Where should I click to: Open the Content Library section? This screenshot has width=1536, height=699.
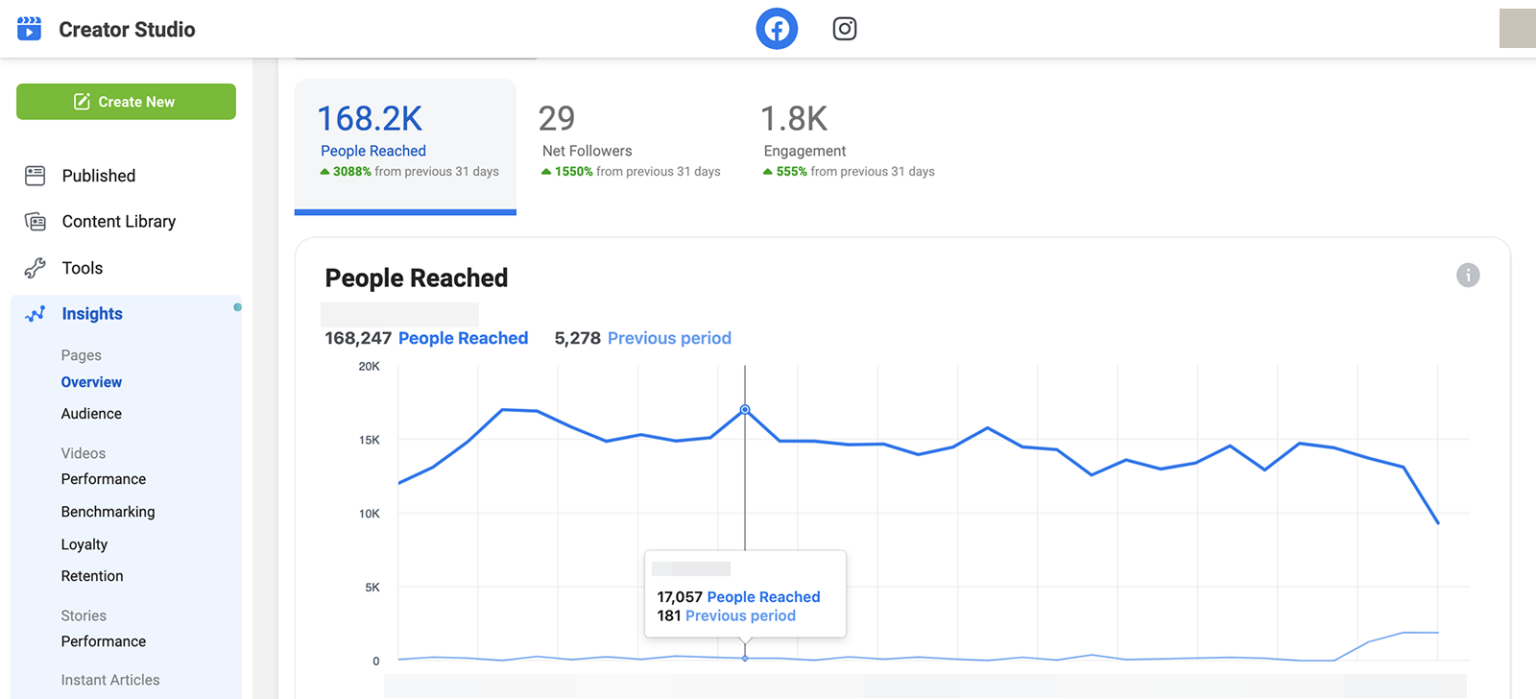pyautogui.click(x=119, y=222)
